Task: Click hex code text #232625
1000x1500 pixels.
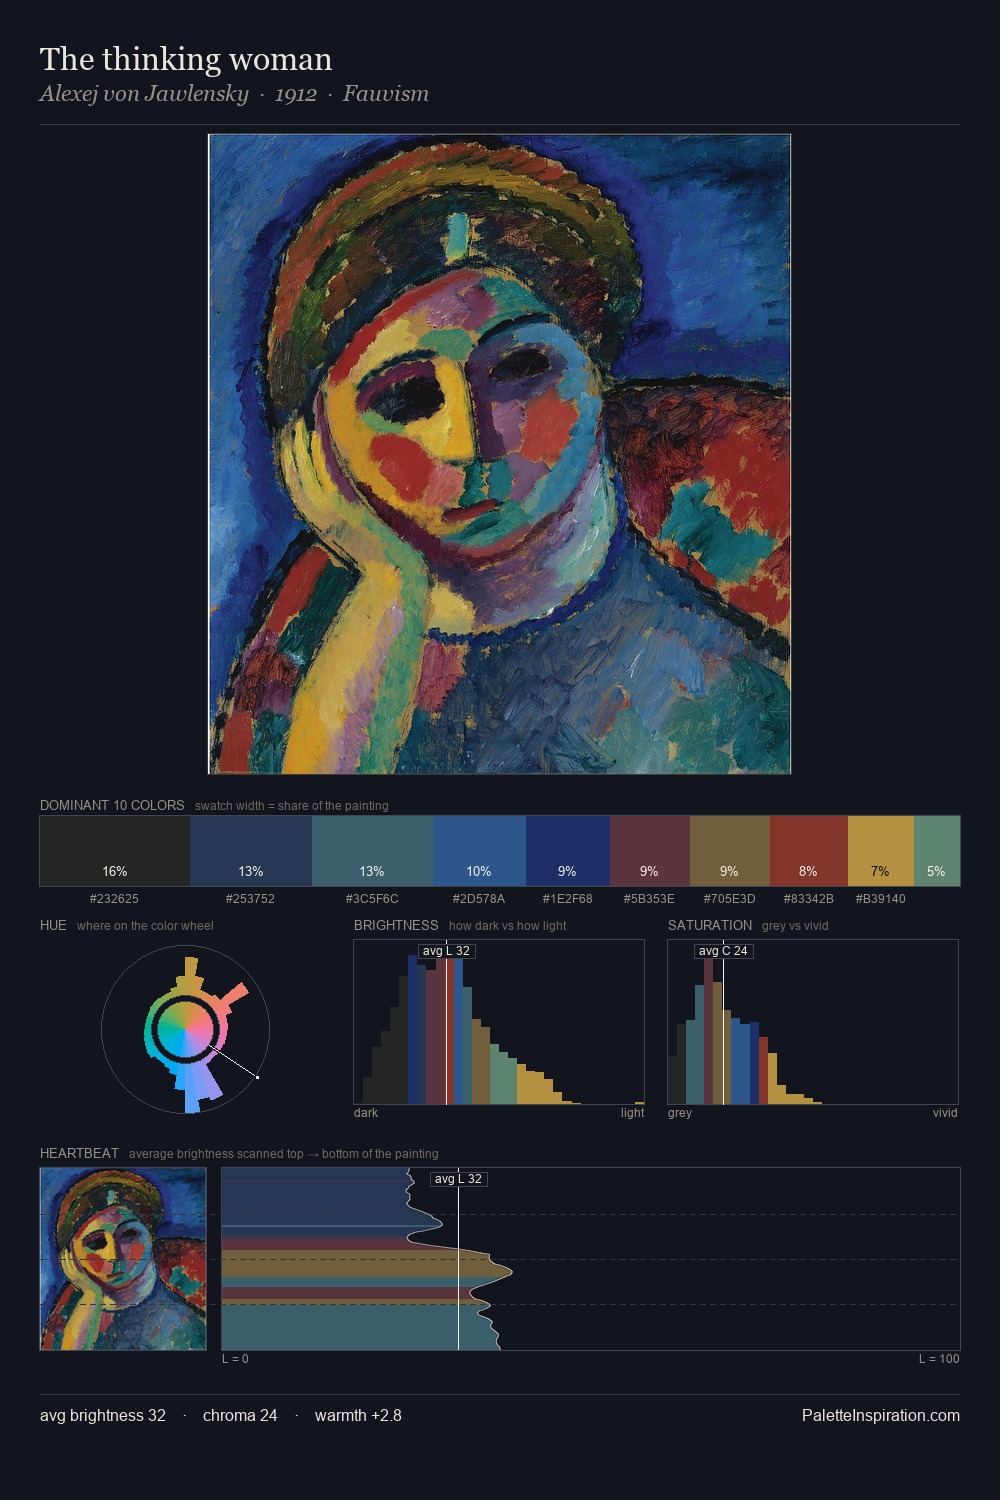Action: click(x=114, y=899)
